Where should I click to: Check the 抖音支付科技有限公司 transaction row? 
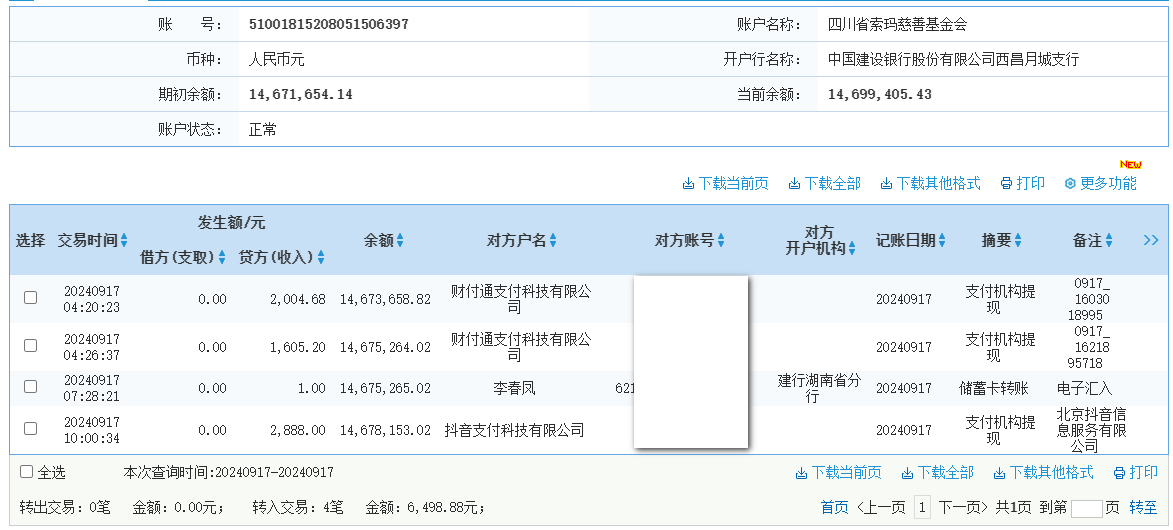click(x=31, y=429)
